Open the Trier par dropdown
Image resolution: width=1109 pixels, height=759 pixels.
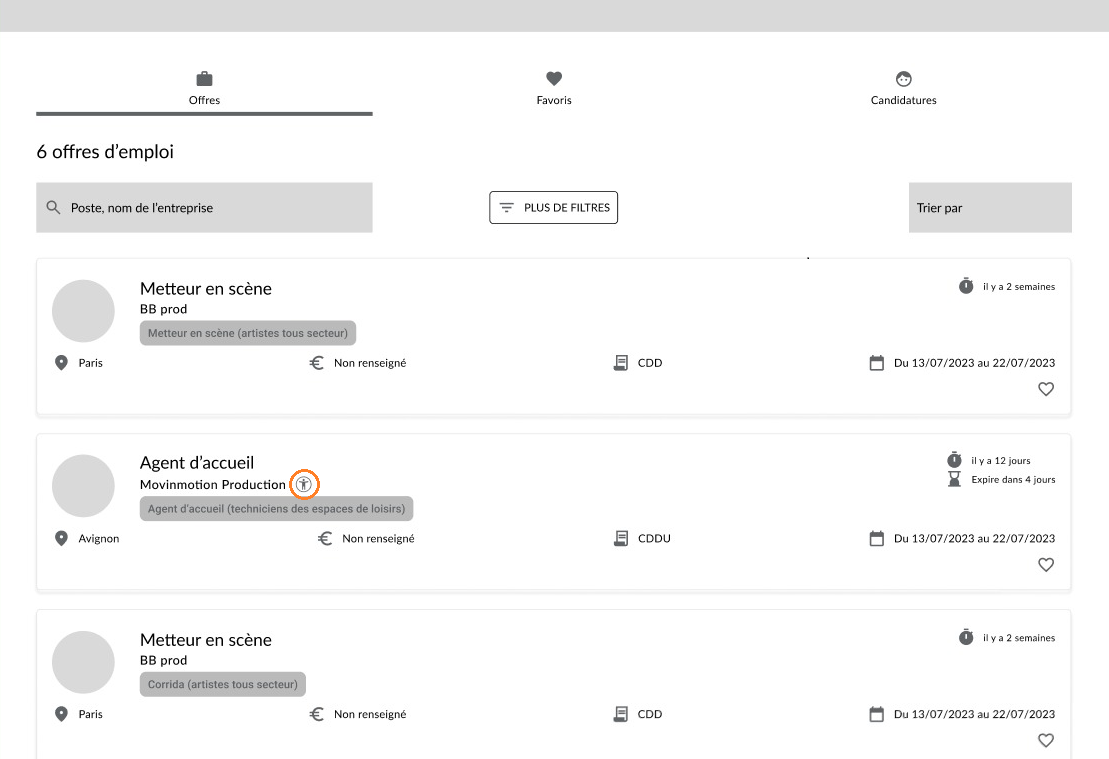tap(990, 207)
